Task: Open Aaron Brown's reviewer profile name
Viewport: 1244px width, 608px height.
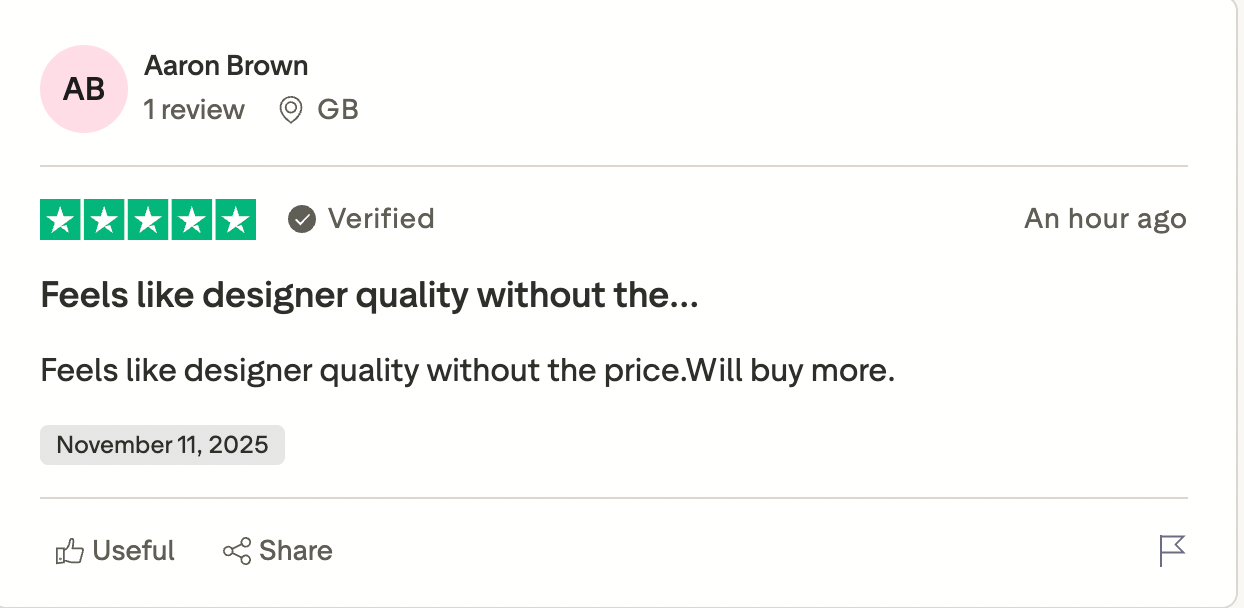Action: point(226,66)
